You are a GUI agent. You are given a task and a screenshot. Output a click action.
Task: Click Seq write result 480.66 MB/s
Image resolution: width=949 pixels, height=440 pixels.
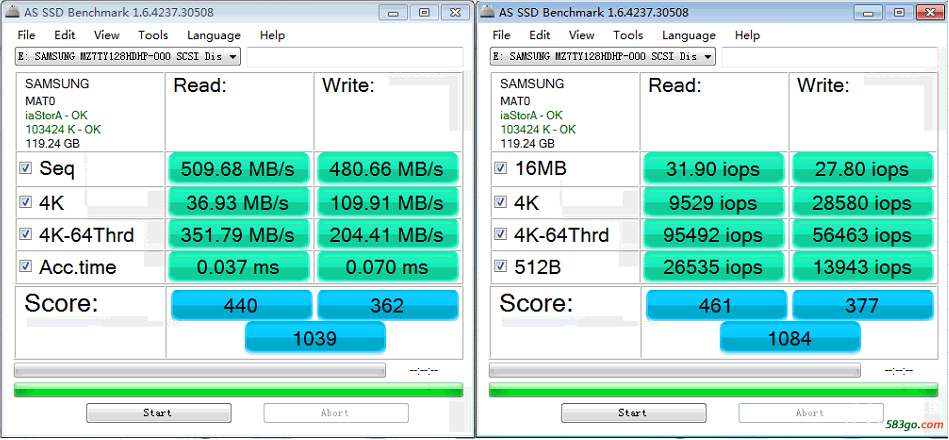coord(387,169)
